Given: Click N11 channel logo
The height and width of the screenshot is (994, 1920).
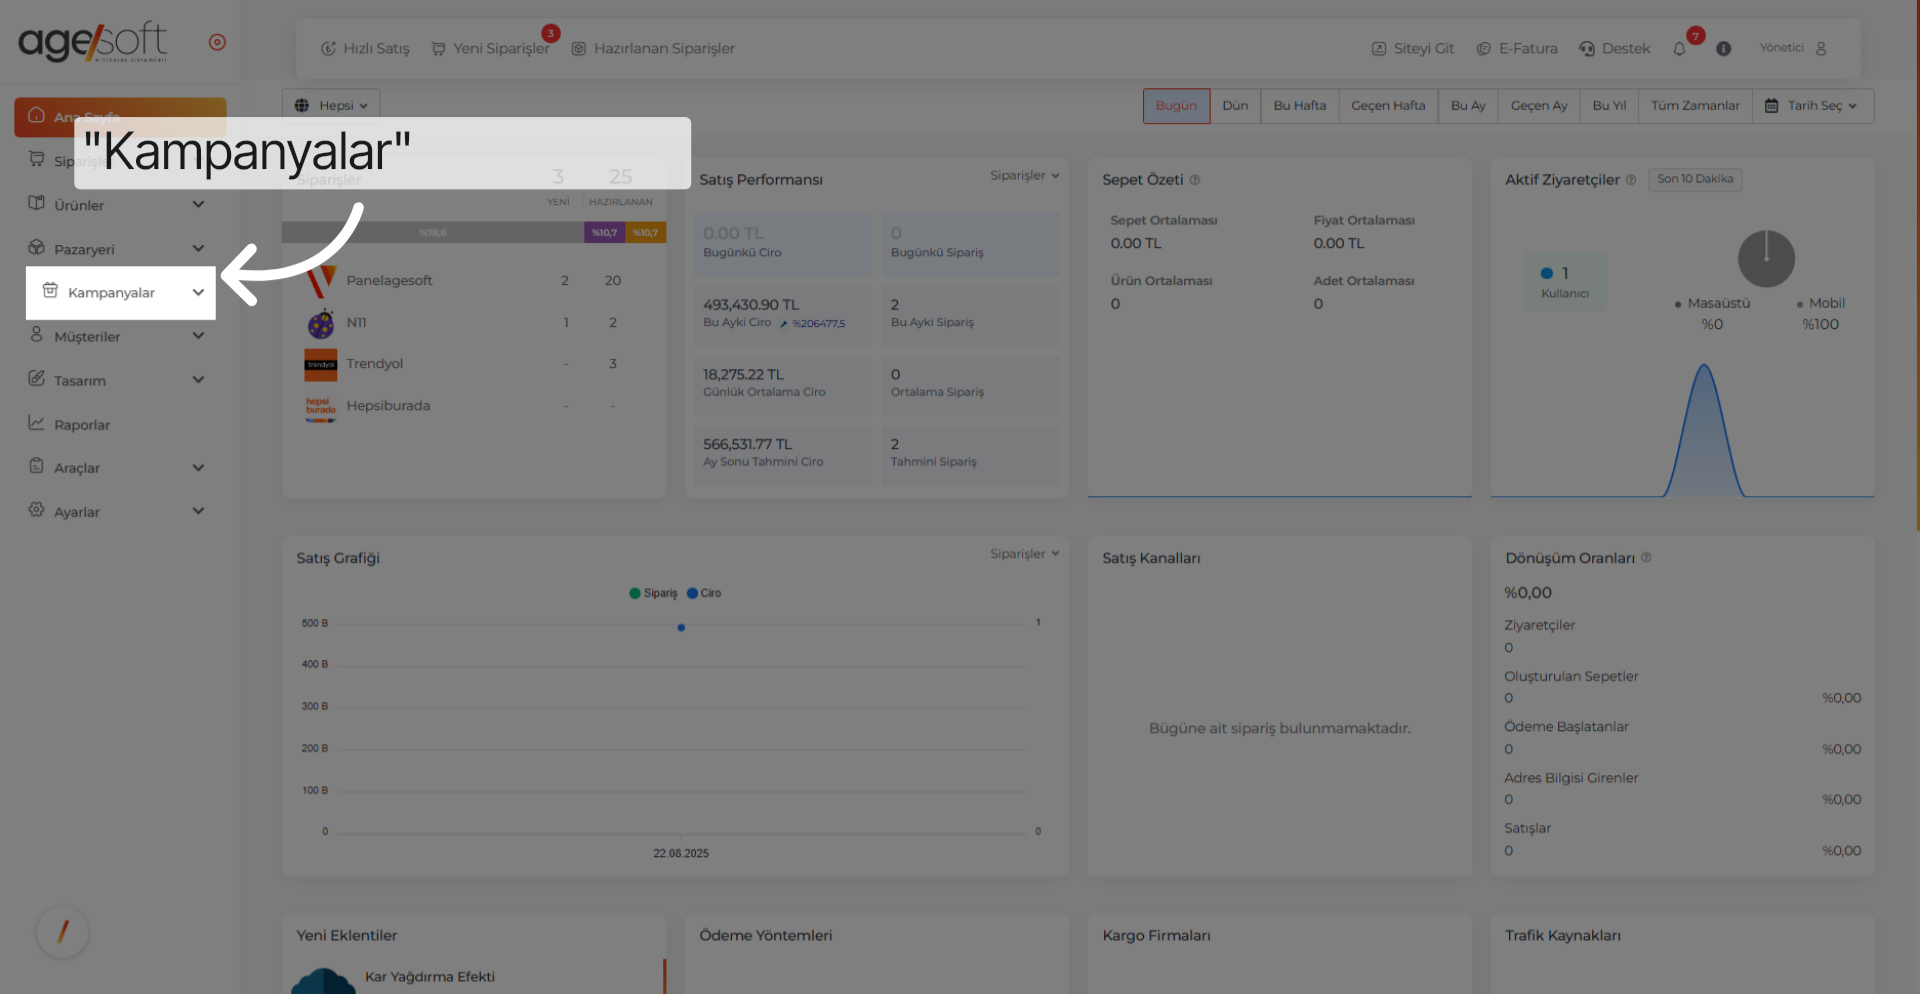Looking at the screenshot, I should [x=321, y=323].
